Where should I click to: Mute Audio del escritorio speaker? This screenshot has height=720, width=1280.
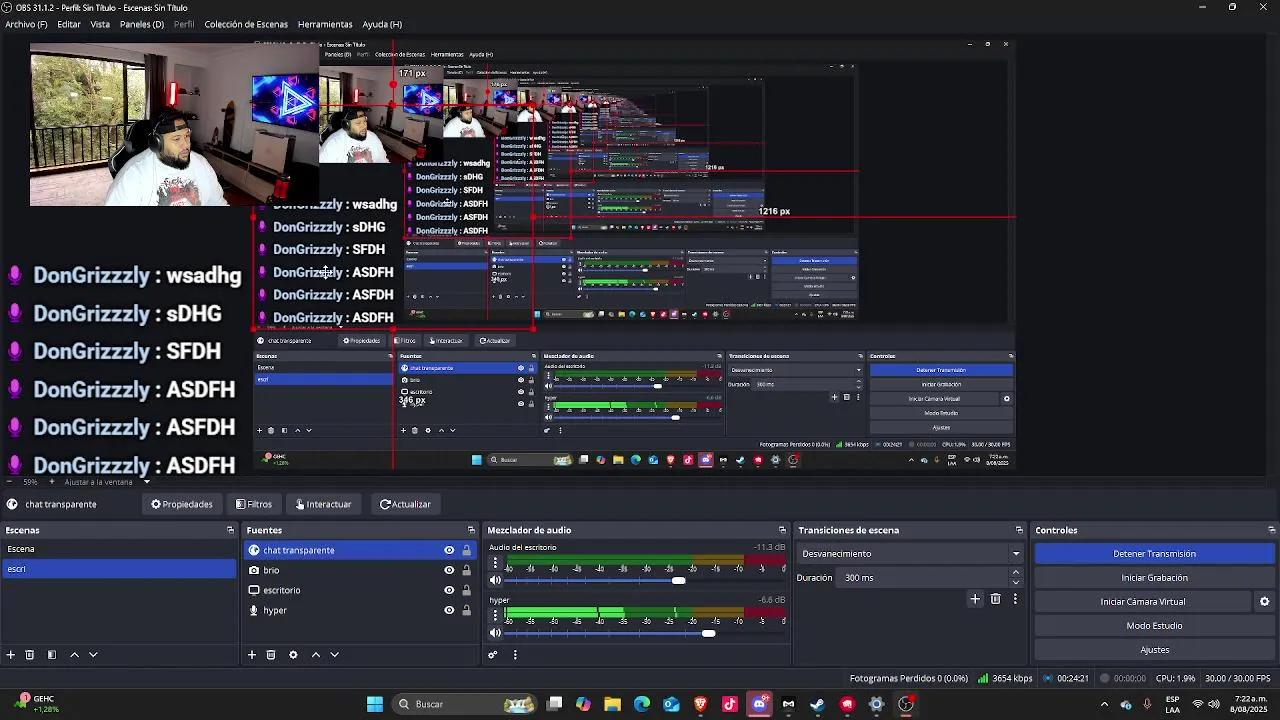click(495, 580)
